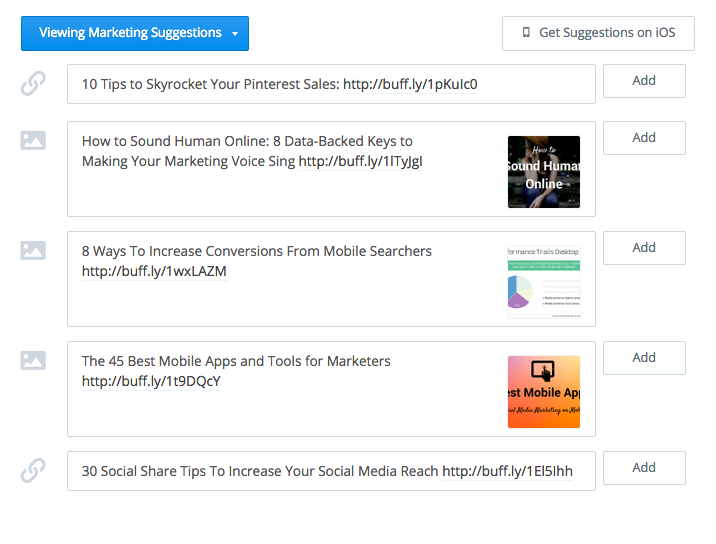Open link http://buff.ly/1pKuIc0

[410, 85]
